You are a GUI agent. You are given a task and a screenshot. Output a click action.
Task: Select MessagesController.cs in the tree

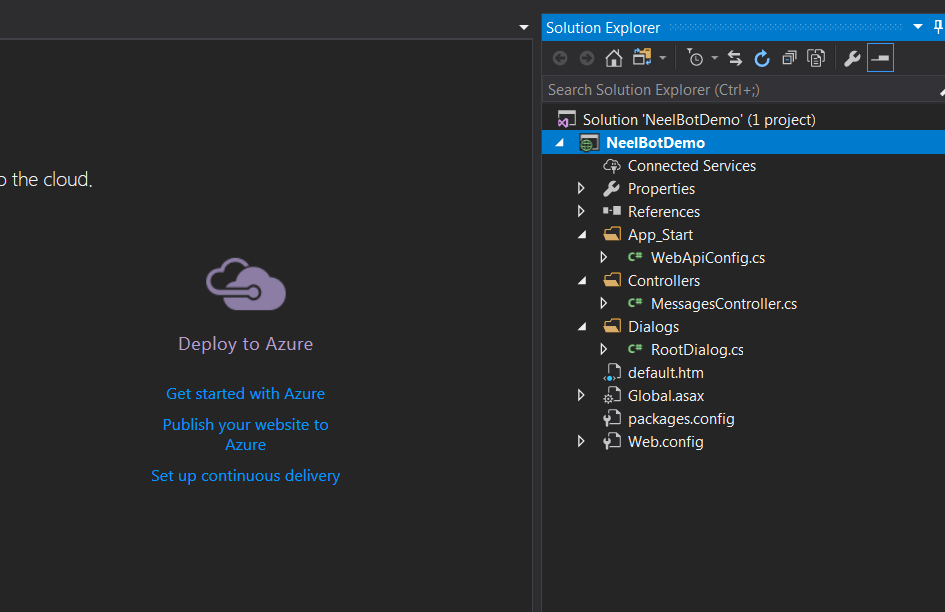723,304
